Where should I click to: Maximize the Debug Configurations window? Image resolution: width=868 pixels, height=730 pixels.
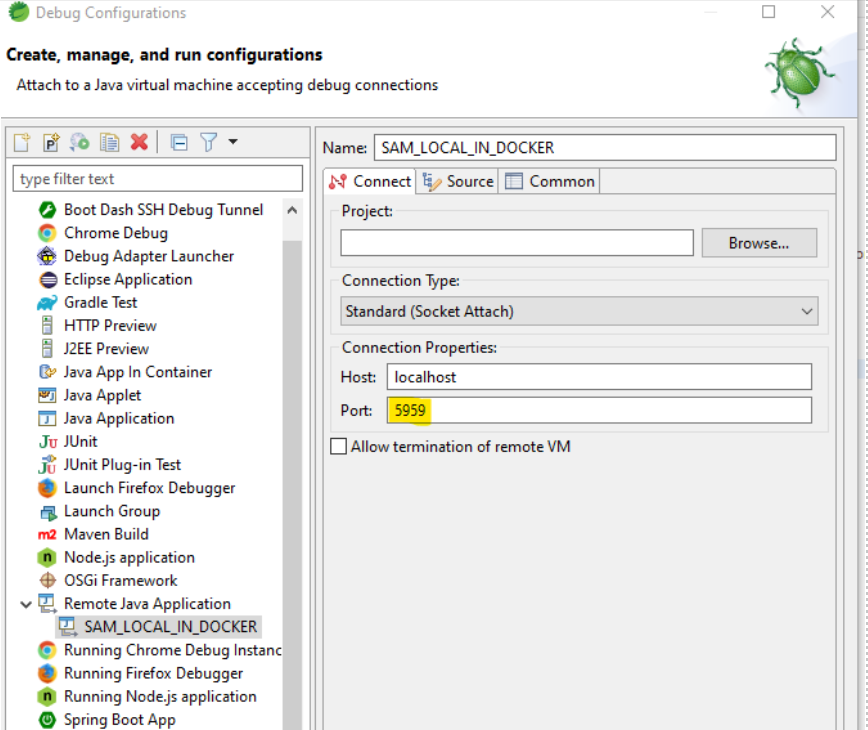[768, 12]
